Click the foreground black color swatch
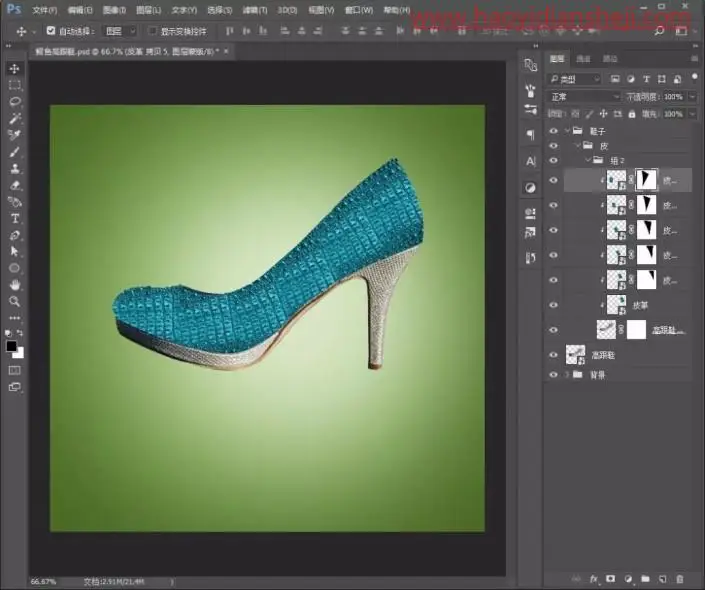This screenshot has height=590, width=705. [x=11, y=346]
